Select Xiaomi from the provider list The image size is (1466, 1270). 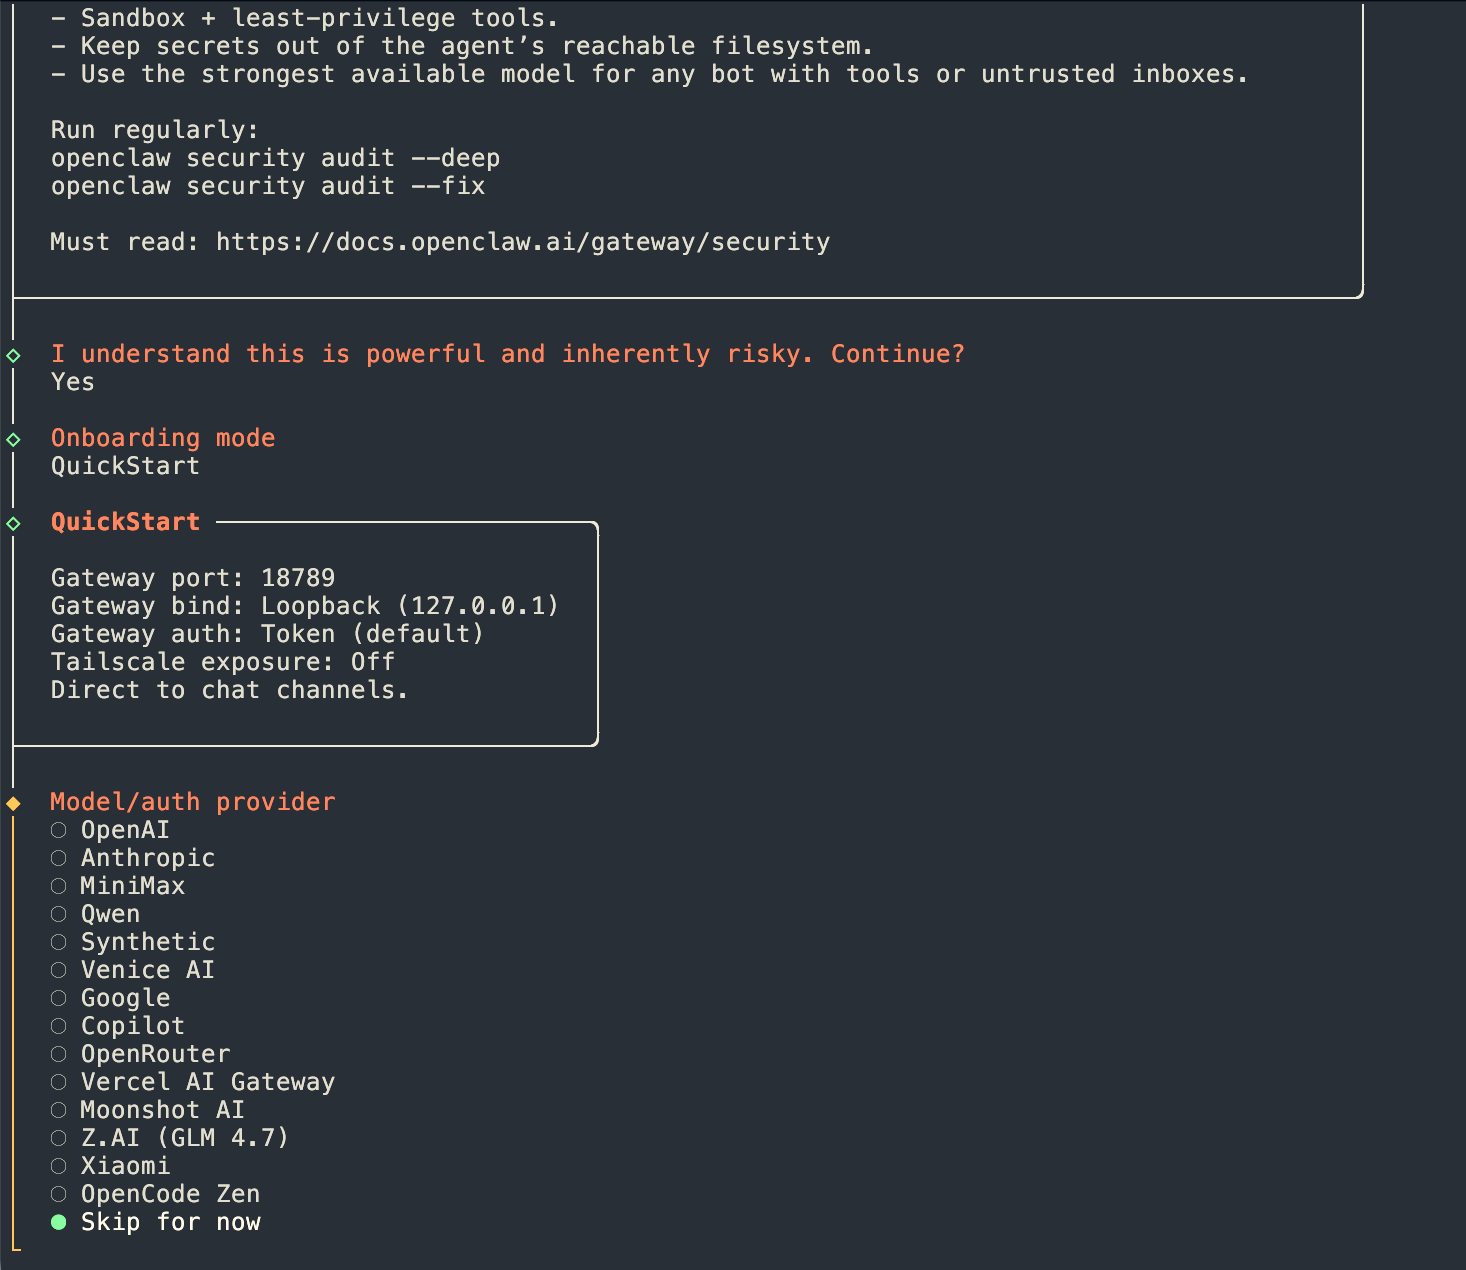point(59,1166)
